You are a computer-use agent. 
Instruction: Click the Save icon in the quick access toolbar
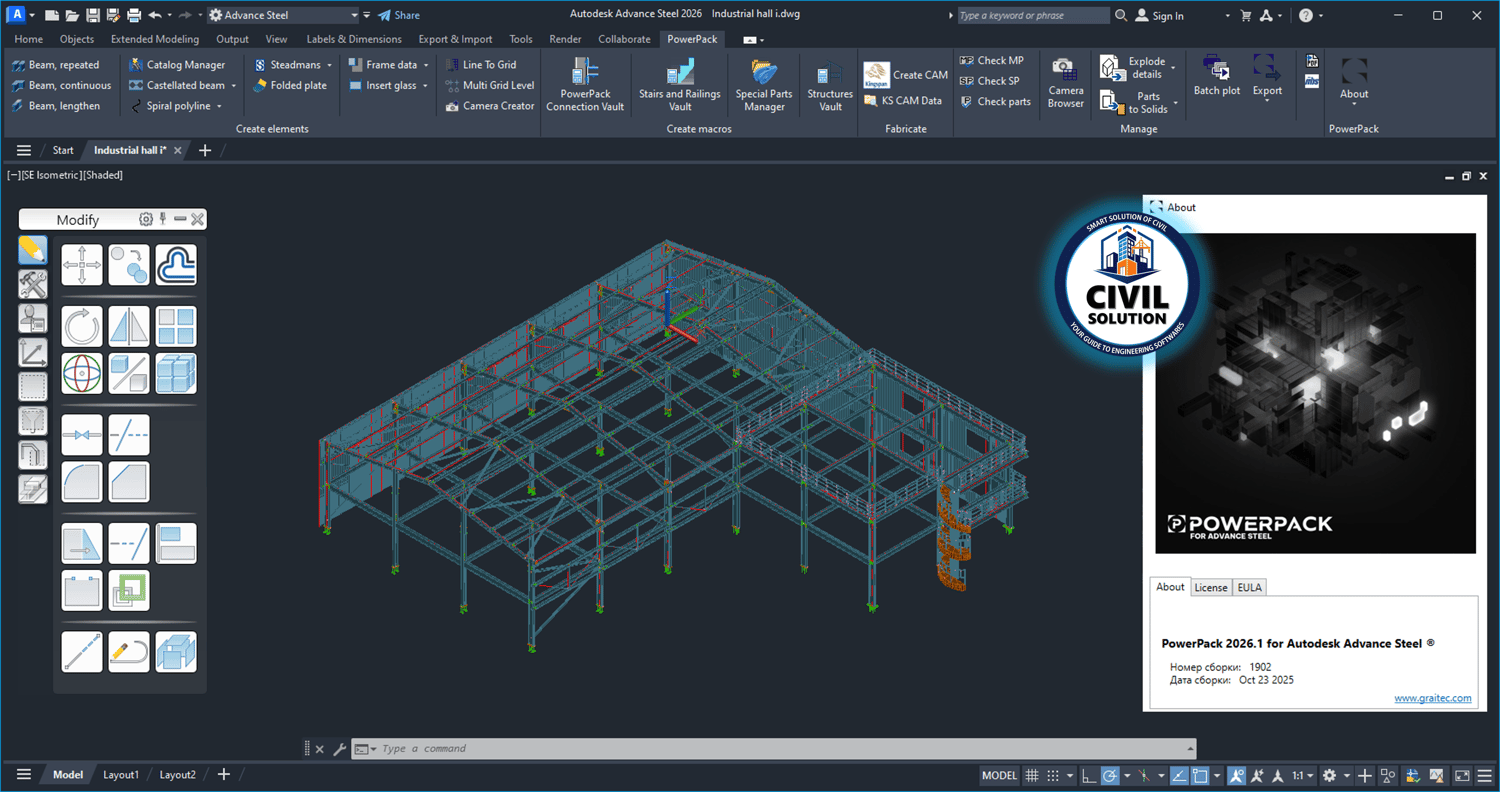(x=93, y=16)
